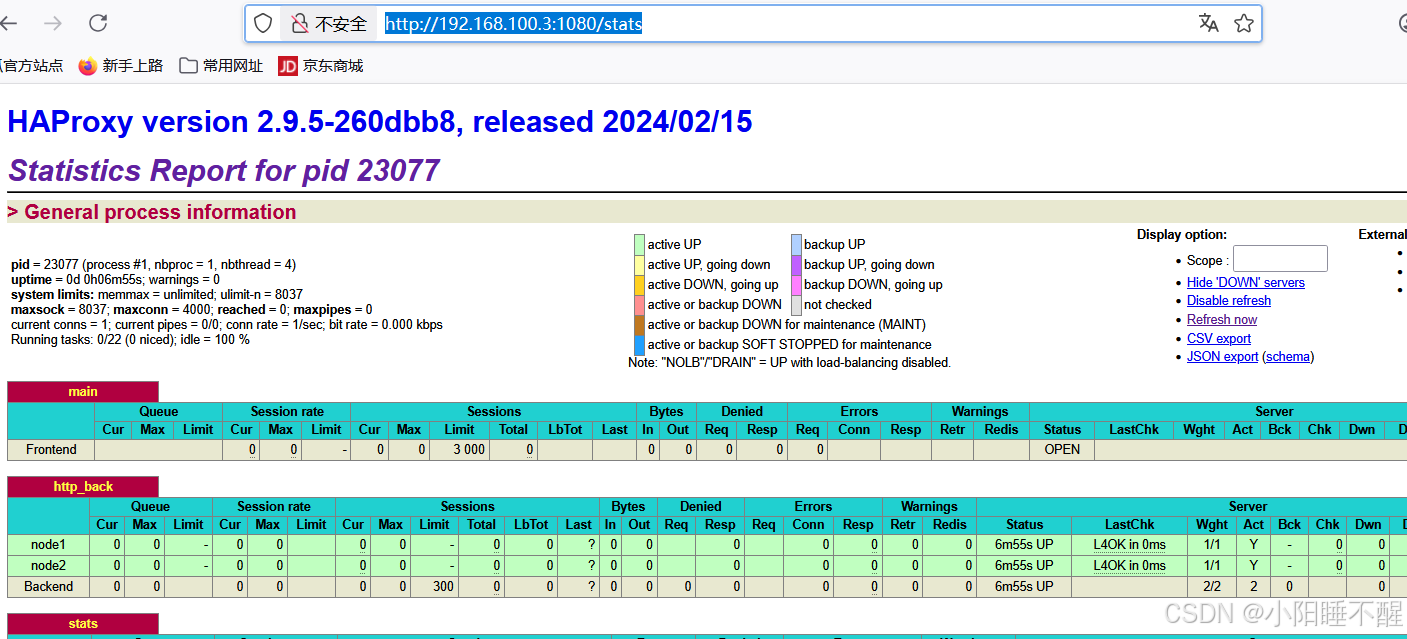Open the JSON export link
The width and height of the screenshot is (1407, 639).
coord(1222,357)
